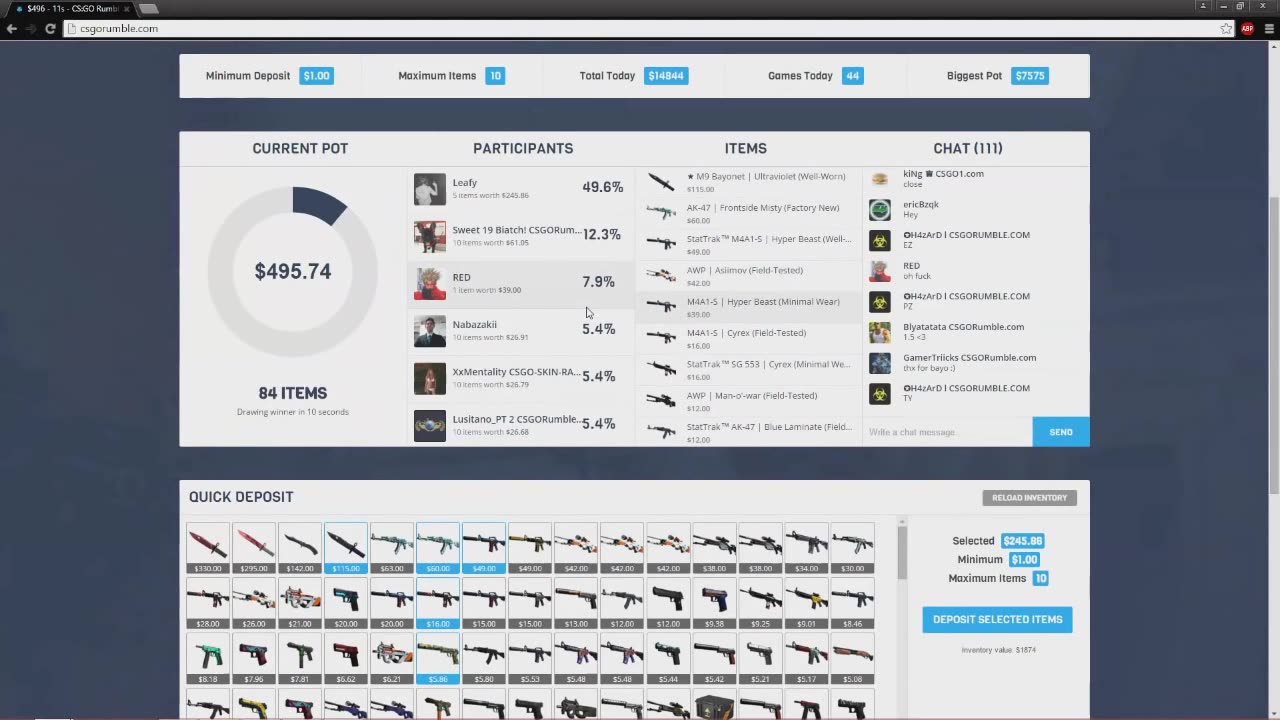Open Leafy's participant entry
This screenshot has height=720, width=1280.
[521, 189]
